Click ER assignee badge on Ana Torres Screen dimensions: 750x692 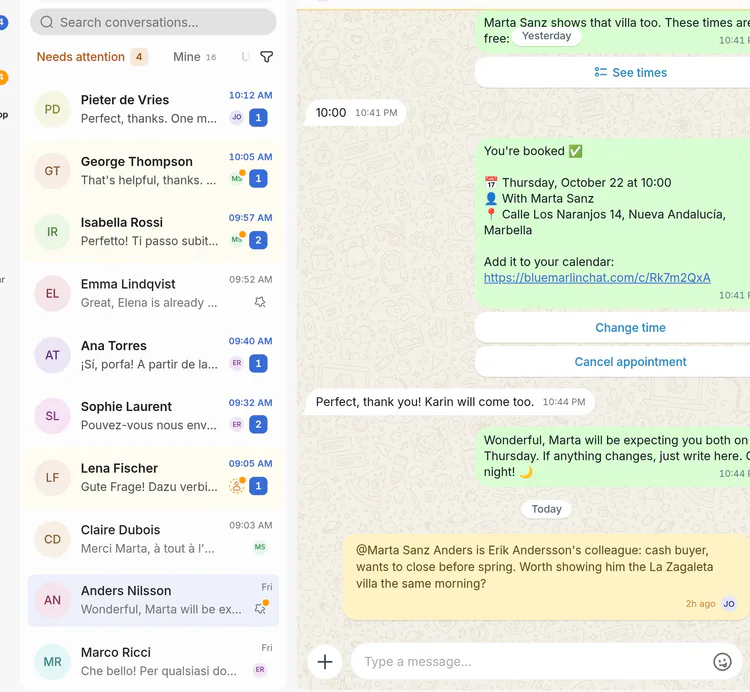click(x=237, y=363)
